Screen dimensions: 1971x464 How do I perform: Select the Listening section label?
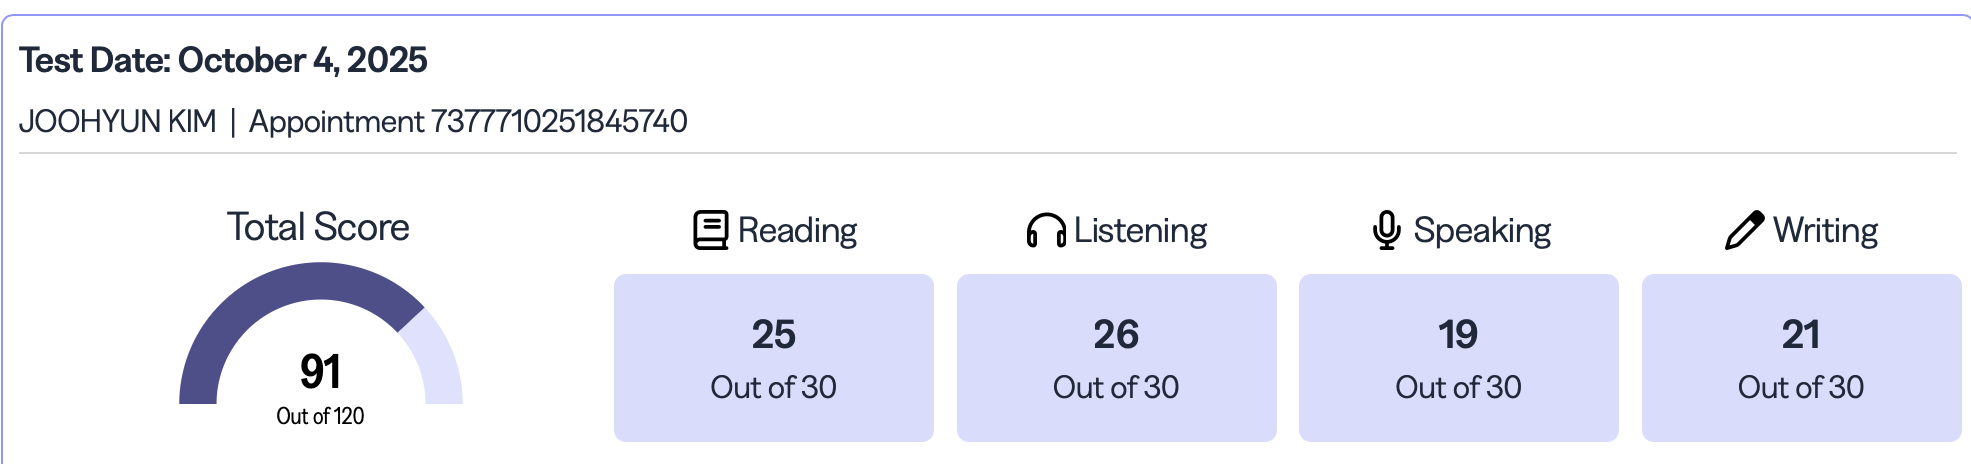click(1140, 231)
